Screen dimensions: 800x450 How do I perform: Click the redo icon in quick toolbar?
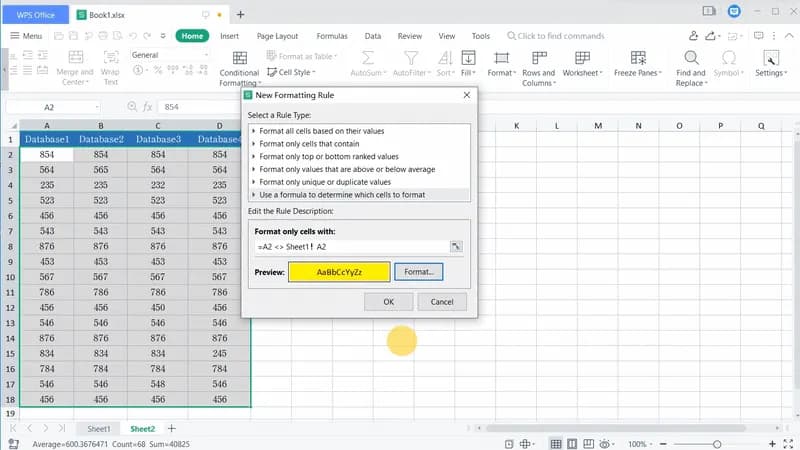point(147,36)
